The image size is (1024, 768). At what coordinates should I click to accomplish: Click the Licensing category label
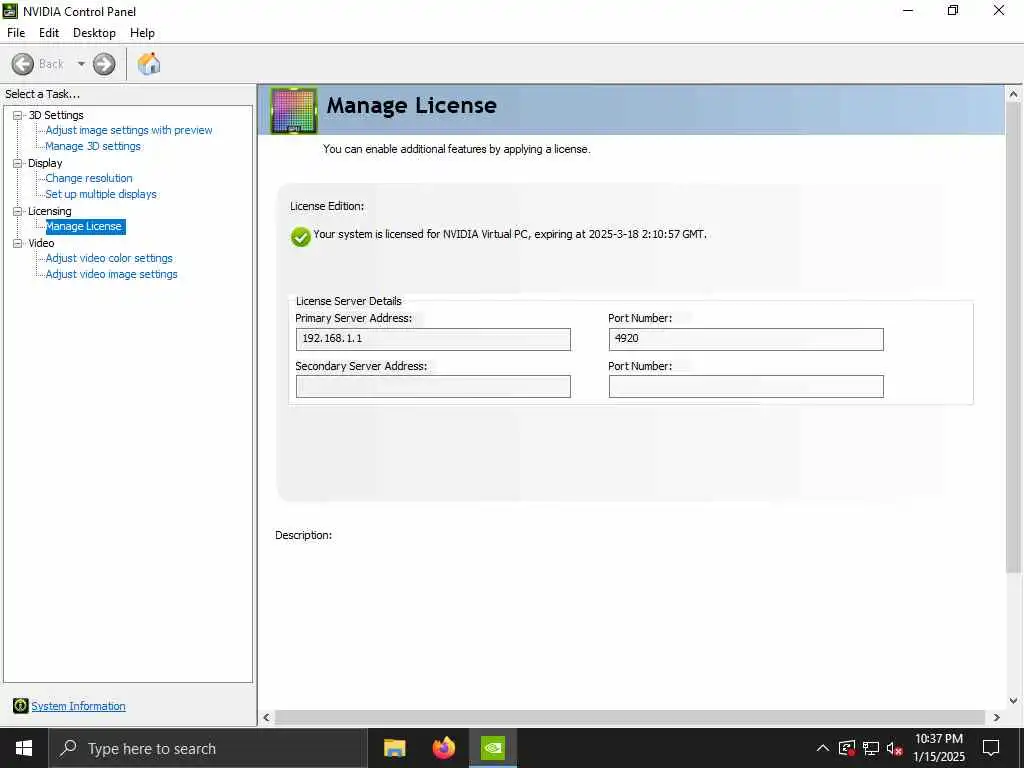click(50, 211)
